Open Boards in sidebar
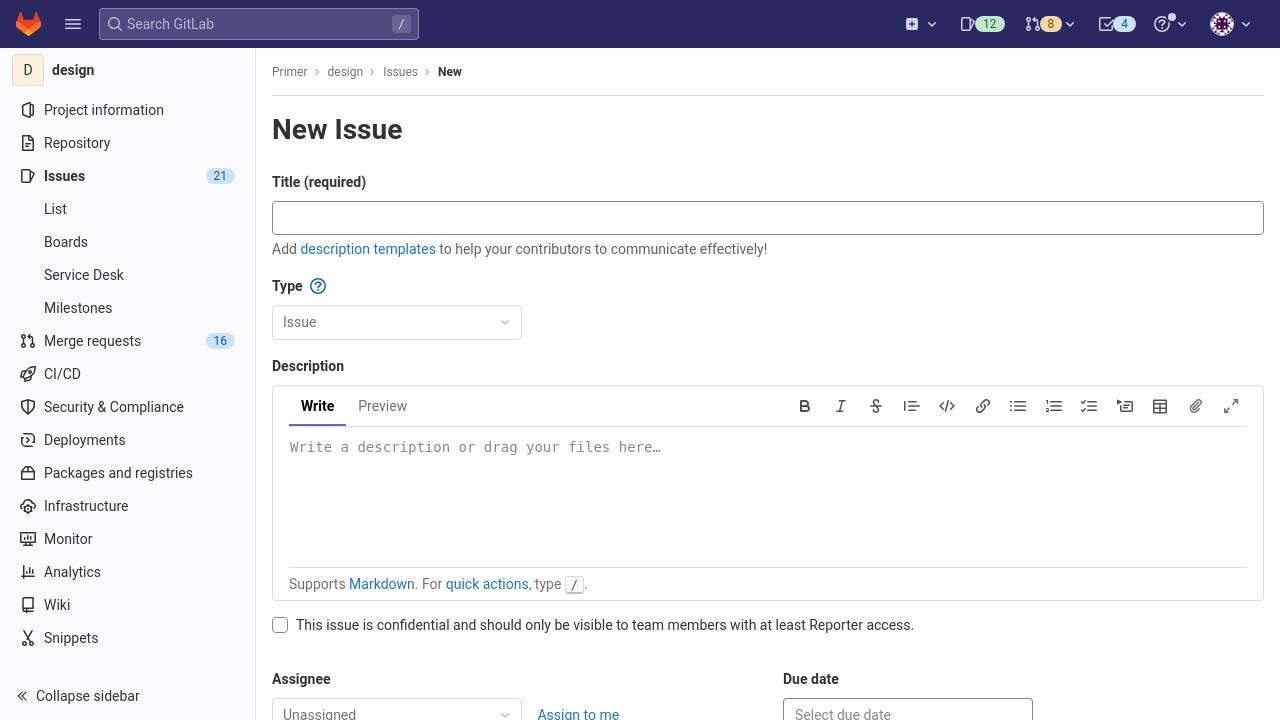The width and height of the screenshot is (1280, 720). [x=66, y=242]
